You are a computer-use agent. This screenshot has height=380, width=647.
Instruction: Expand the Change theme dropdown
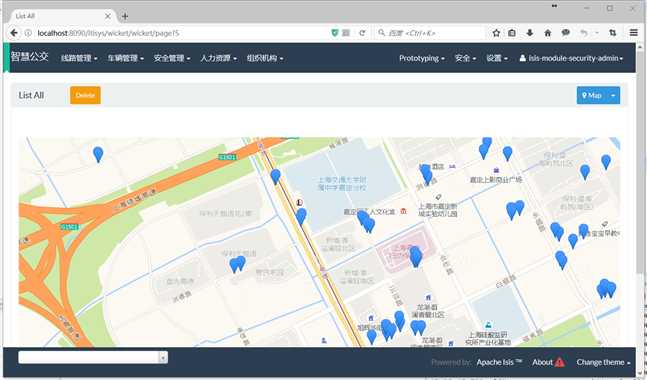point(603,362)
